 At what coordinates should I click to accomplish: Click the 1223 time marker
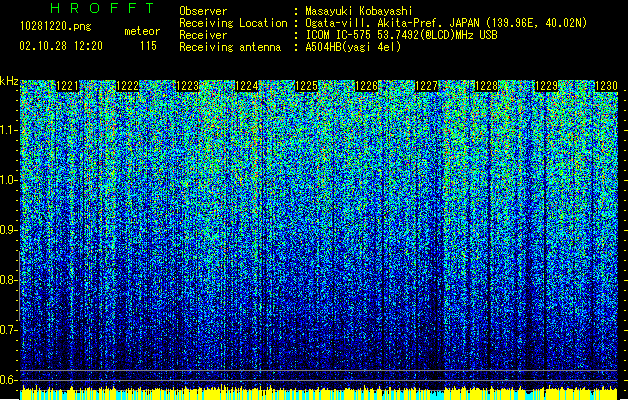[187, 86]
